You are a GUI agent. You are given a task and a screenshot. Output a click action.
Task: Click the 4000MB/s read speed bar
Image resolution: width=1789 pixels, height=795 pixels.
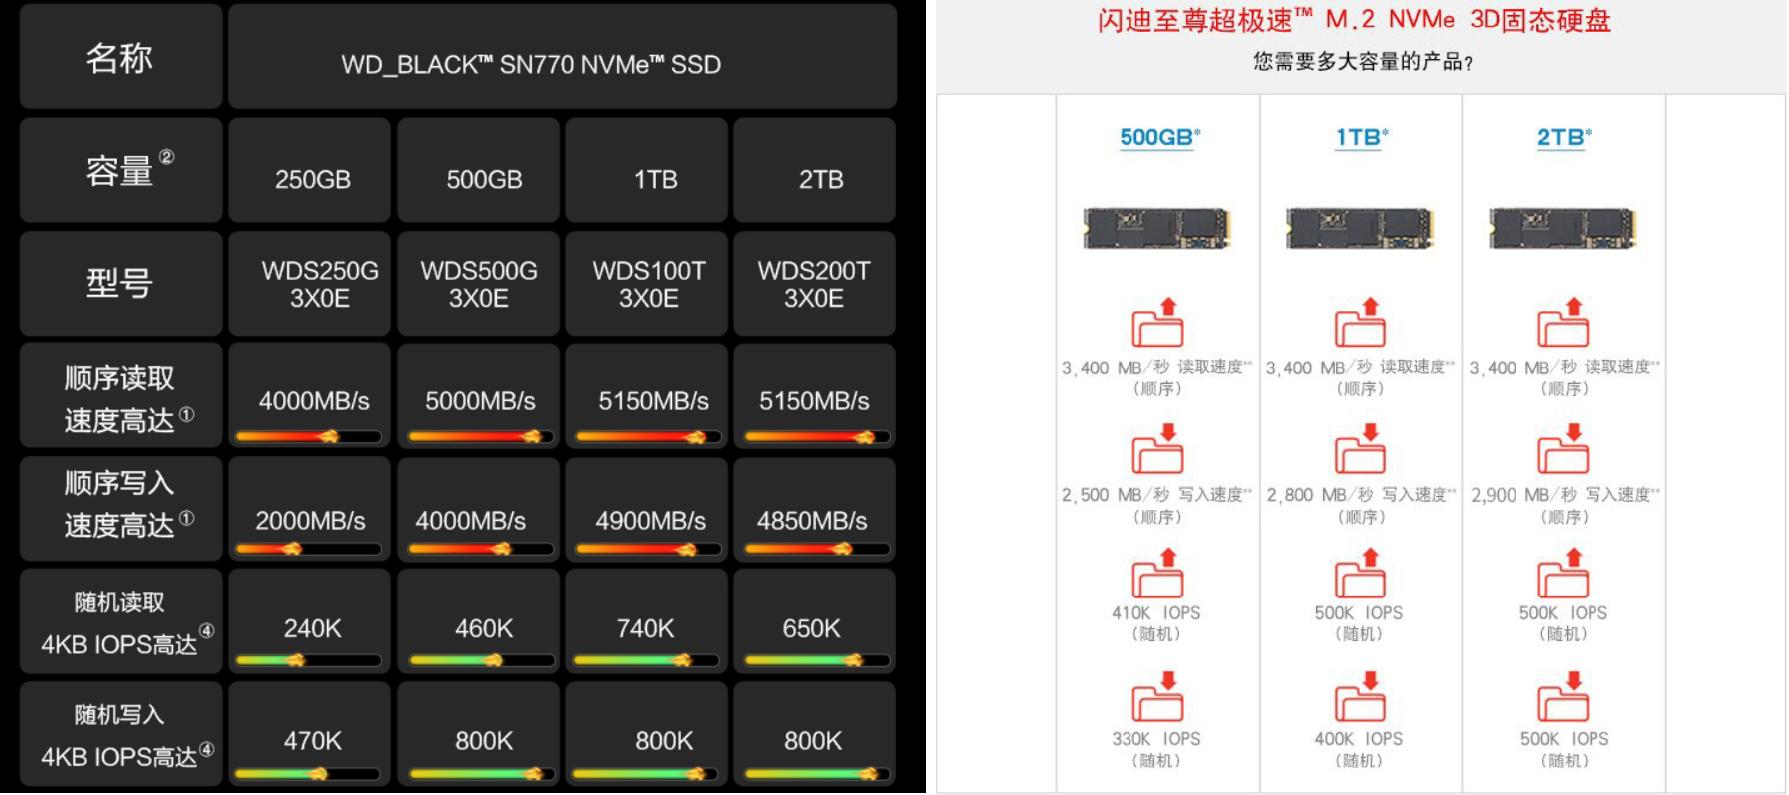(x=308, y=436)
